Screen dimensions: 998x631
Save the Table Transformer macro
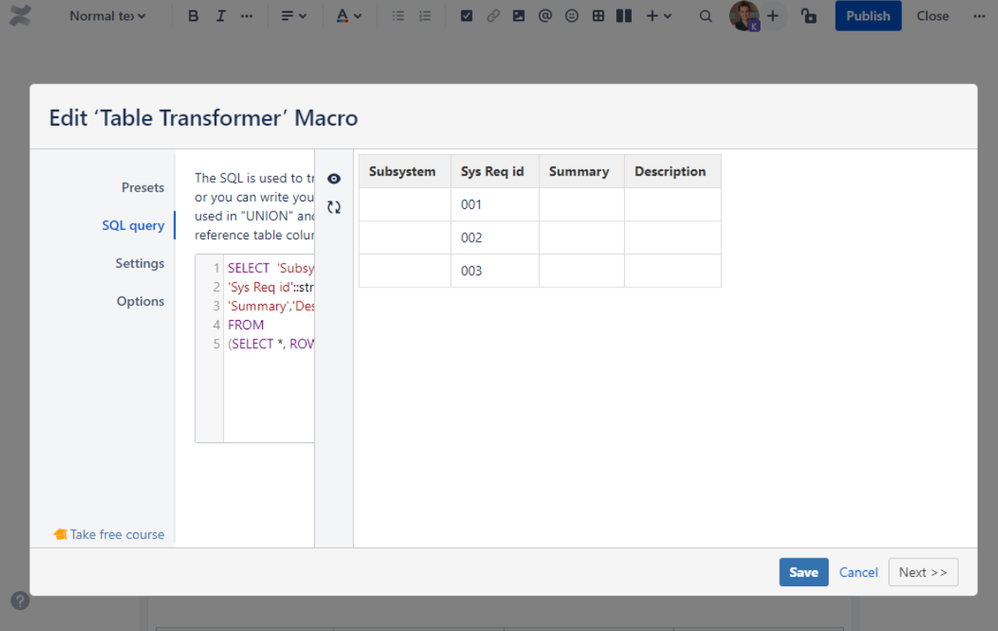[803, 572]
